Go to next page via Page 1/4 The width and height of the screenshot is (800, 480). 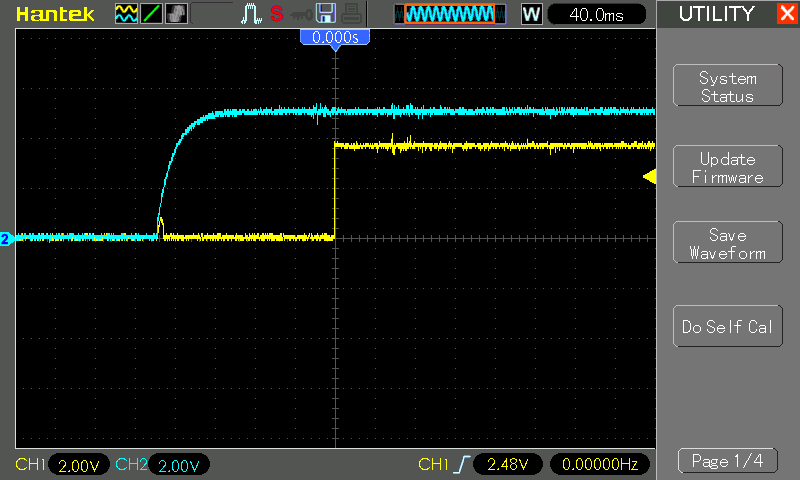727,461
